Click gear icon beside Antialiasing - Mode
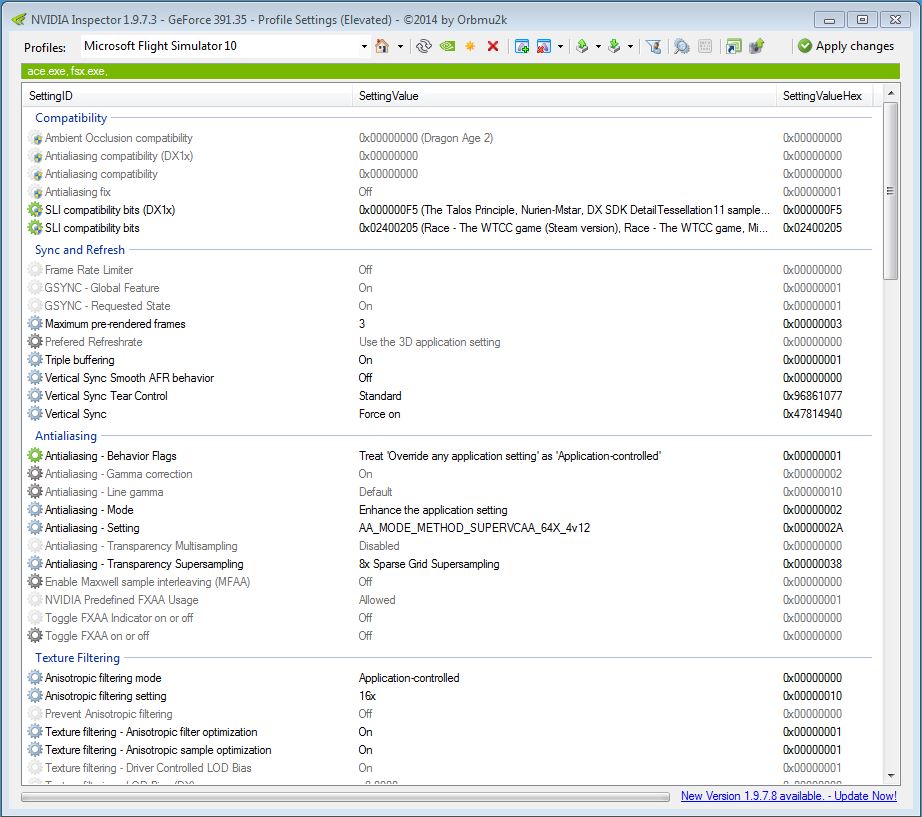 pos(35,510)
